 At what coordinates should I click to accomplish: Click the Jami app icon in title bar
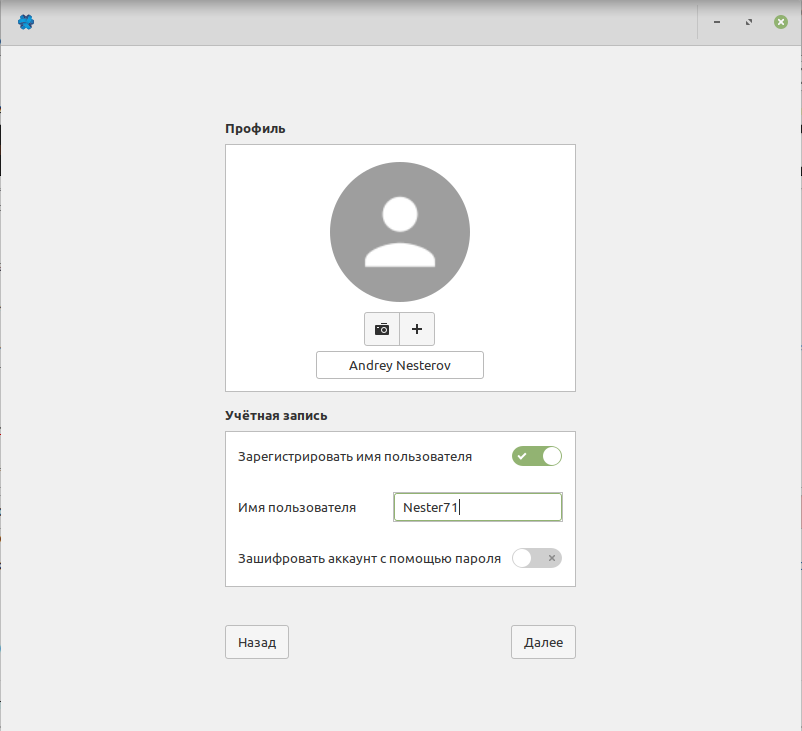[26, 21]
